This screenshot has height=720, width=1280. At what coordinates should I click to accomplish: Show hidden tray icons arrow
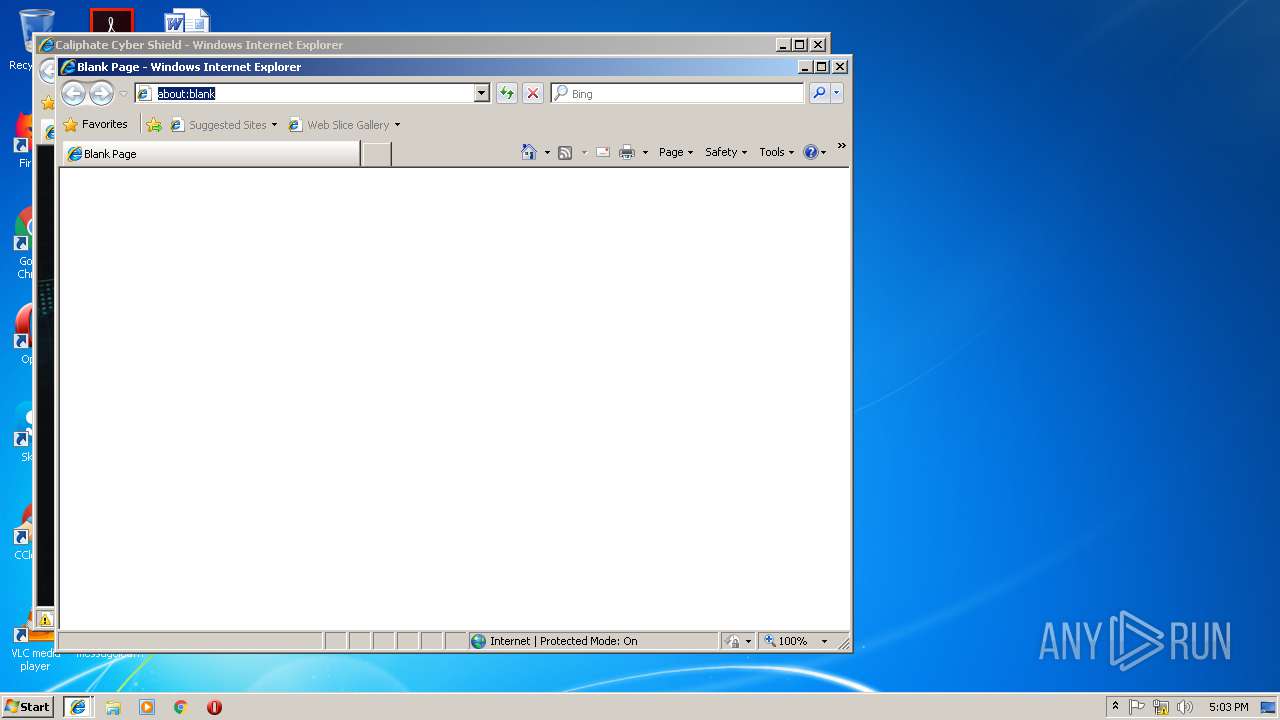click(1115, 707)
